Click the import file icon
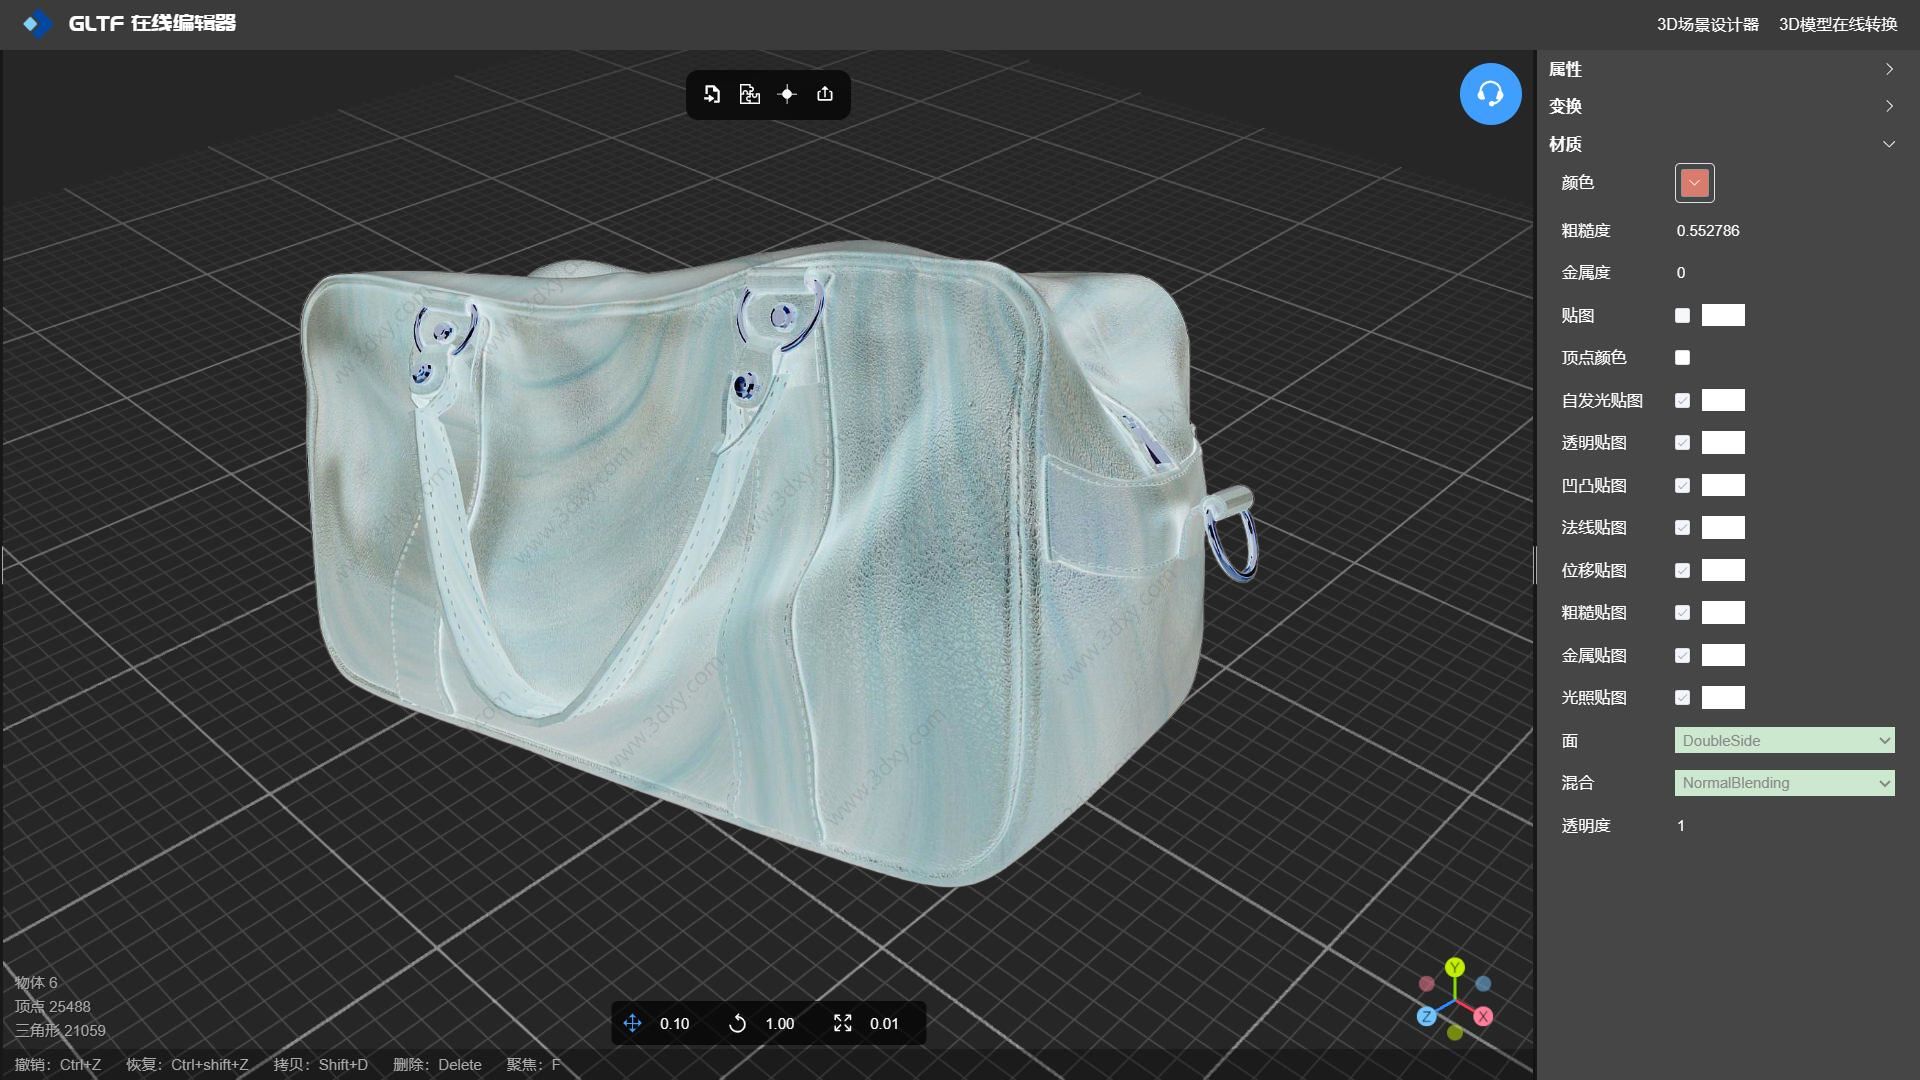The width and height of the screenshot is (1920, 1080). [712, 94]
